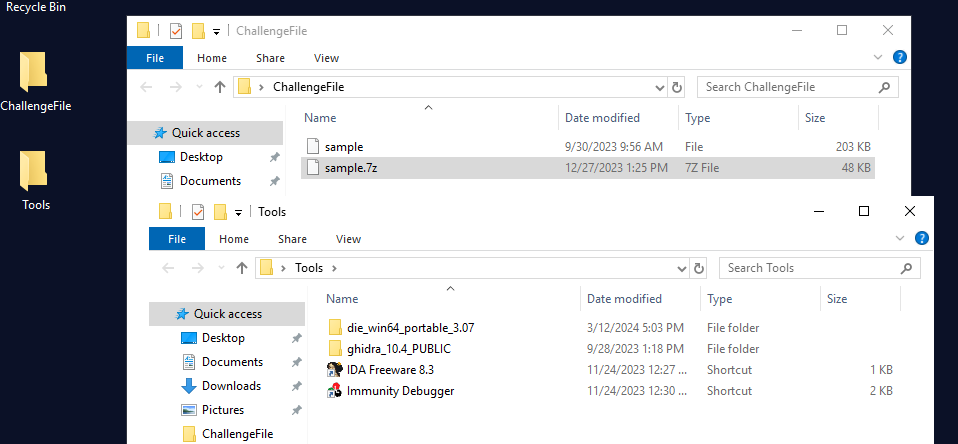Go up one level in Tools window
This screenshot has width=958, height=444.
coord(241,268)
